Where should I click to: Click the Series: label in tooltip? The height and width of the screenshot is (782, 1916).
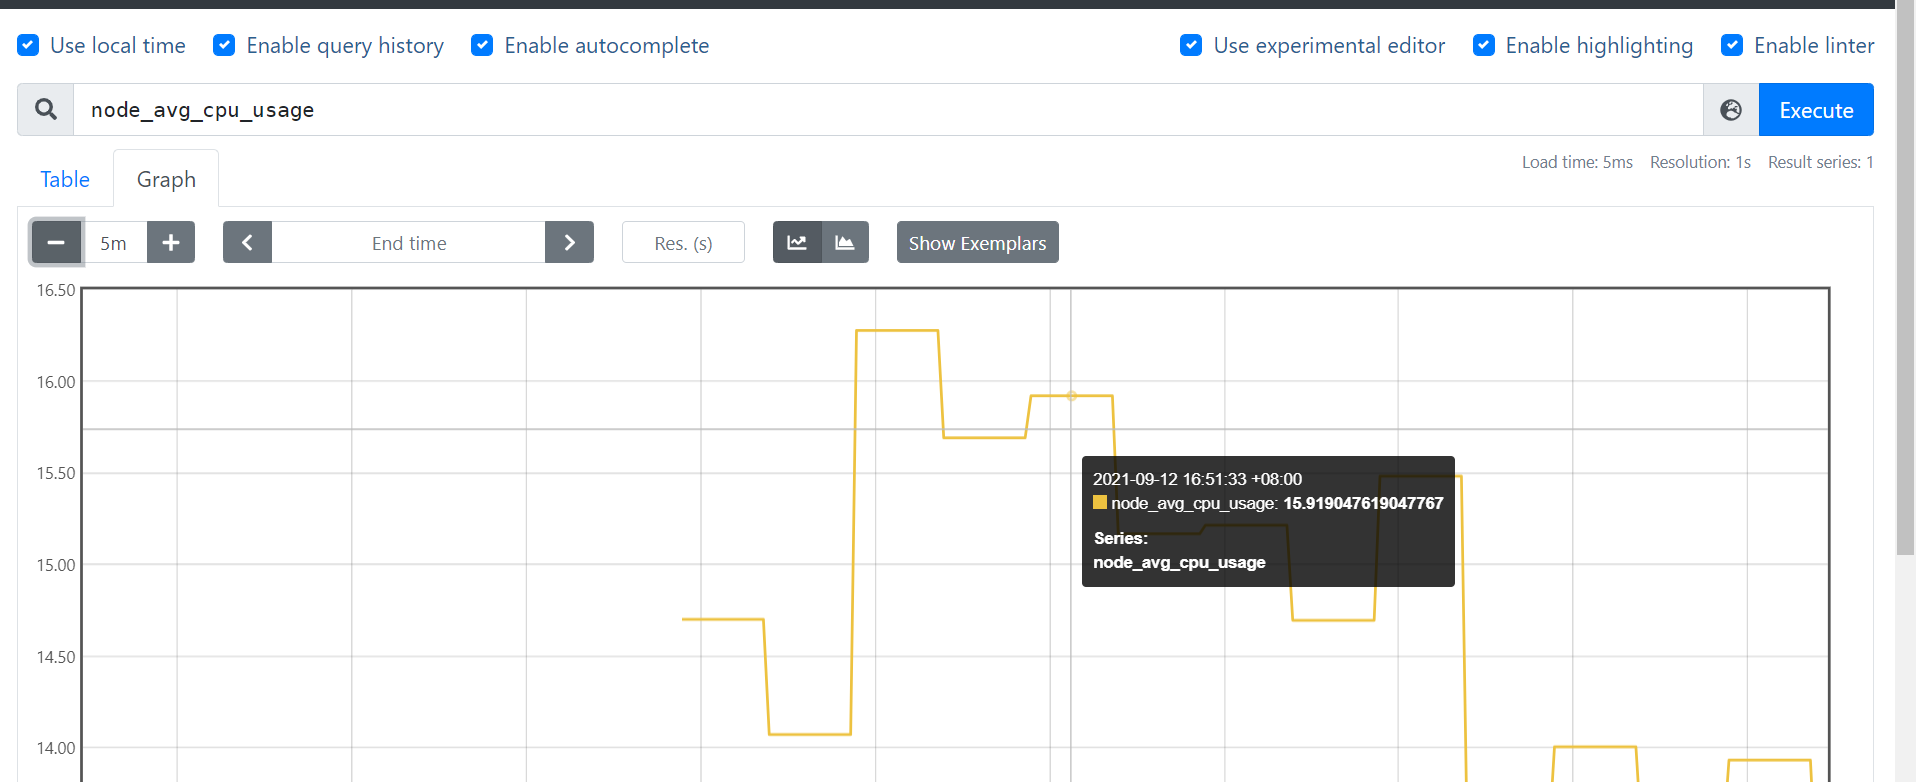click(x=1120, y=538)
